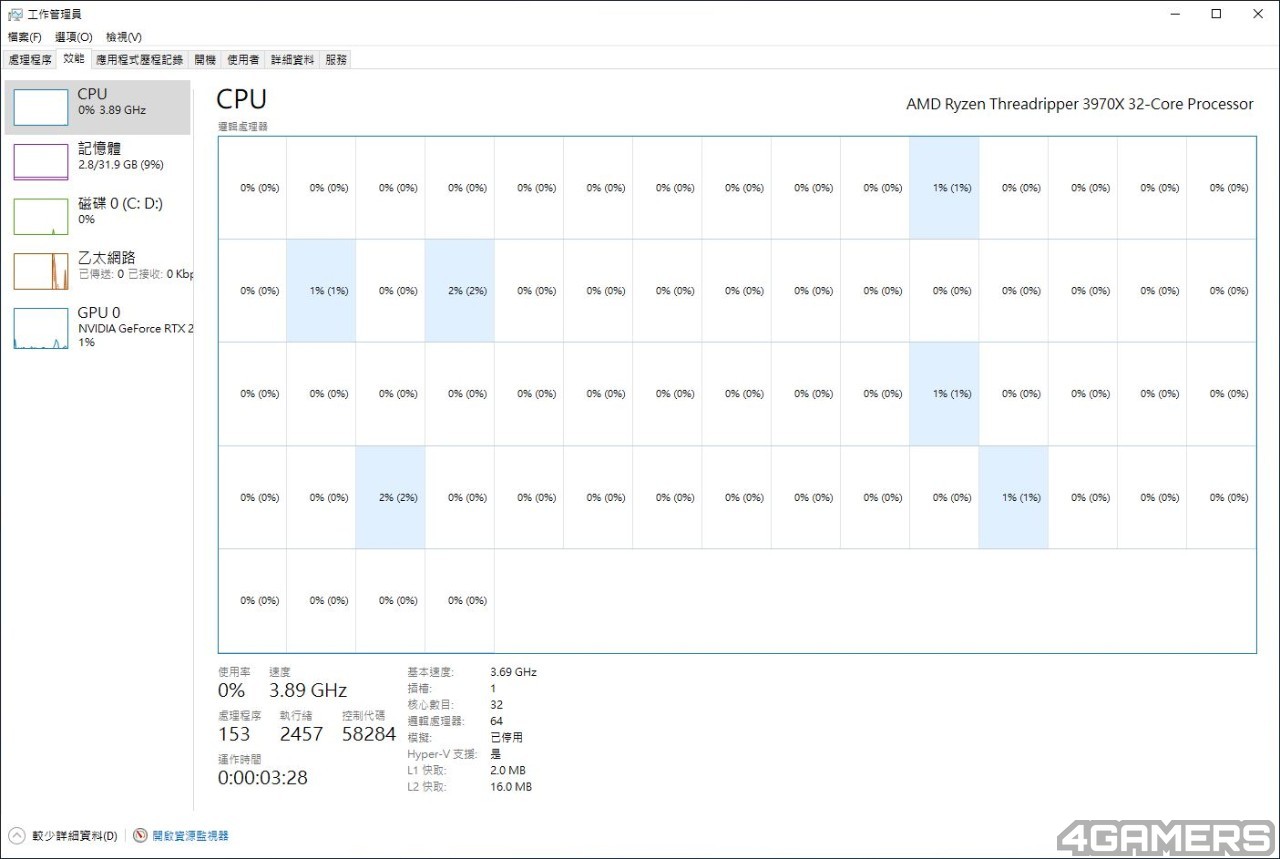Click the large 速度 3.89 GHz value
Screen dimensions: 1280x859
[x=308, y=690]
